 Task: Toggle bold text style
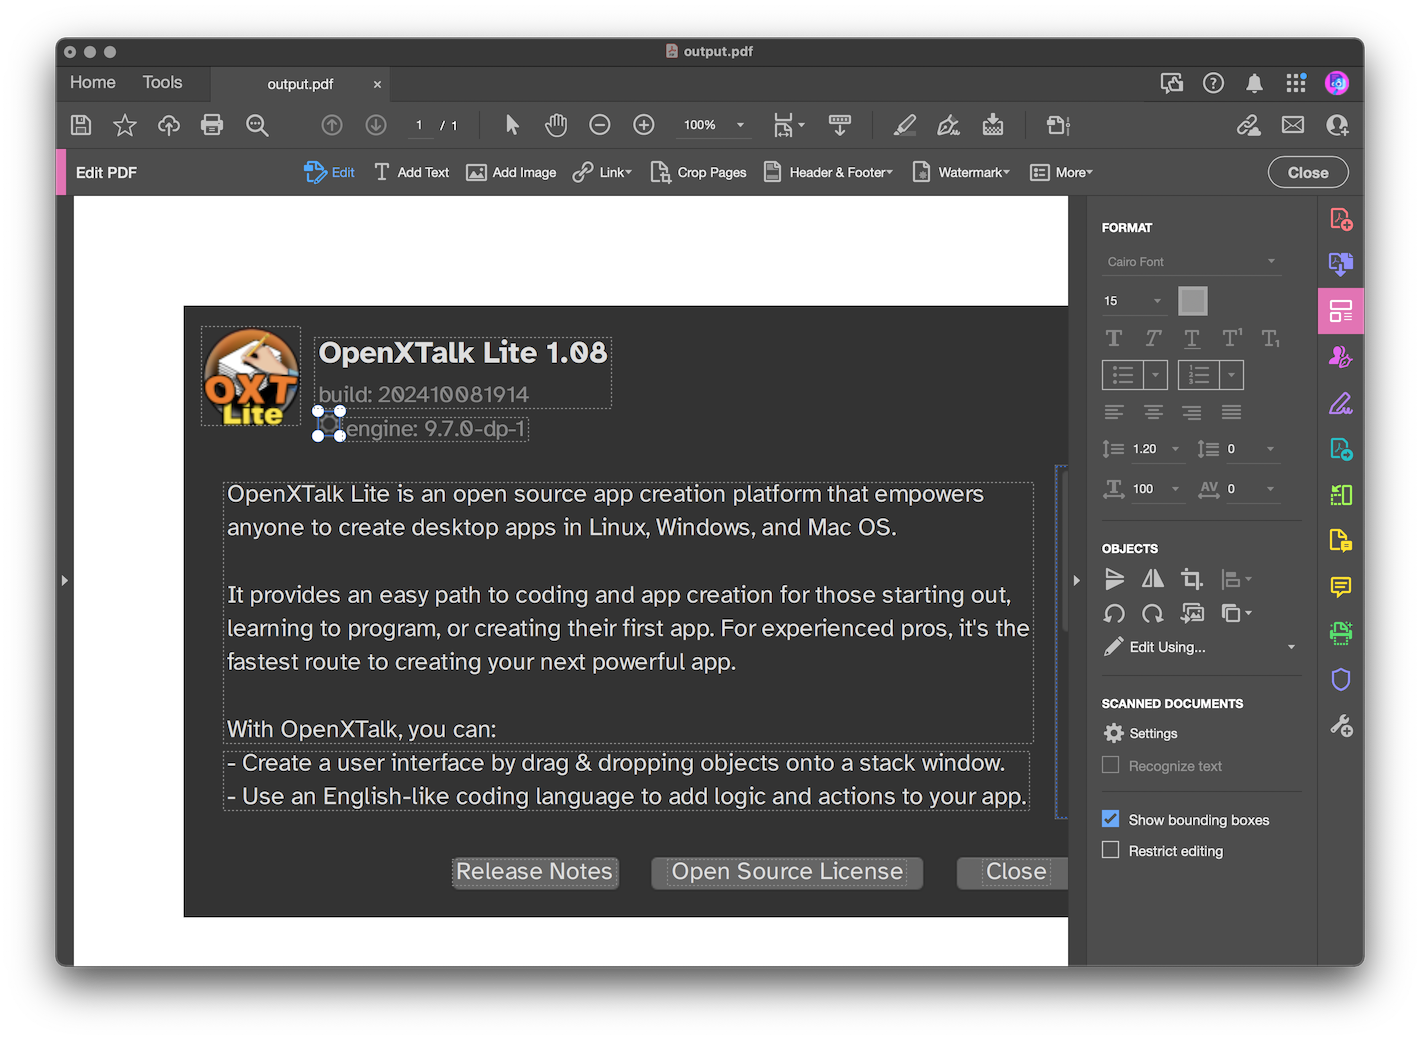click(x=1114, y=338)
